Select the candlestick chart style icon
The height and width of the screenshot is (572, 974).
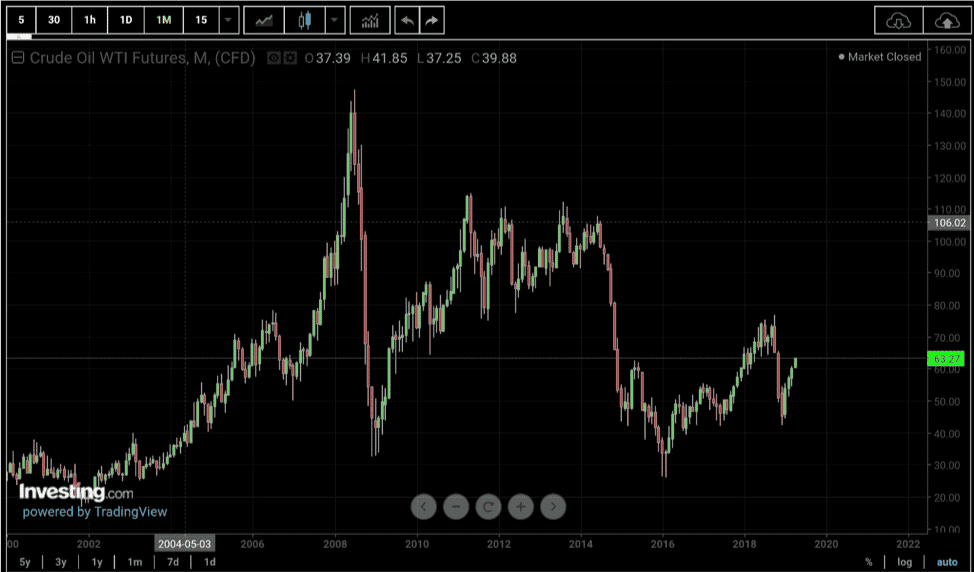click(x=304, y=20)
